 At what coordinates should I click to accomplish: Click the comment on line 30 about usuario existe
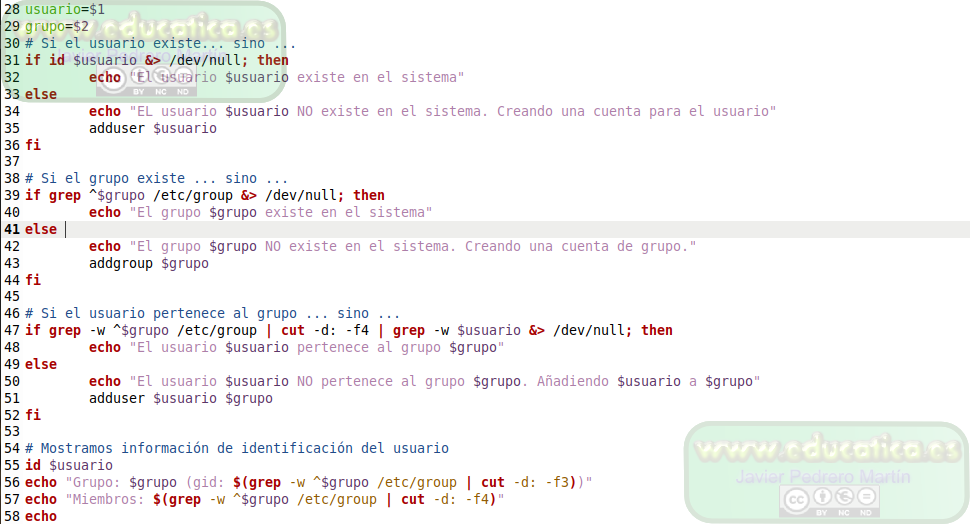(160, 43)
